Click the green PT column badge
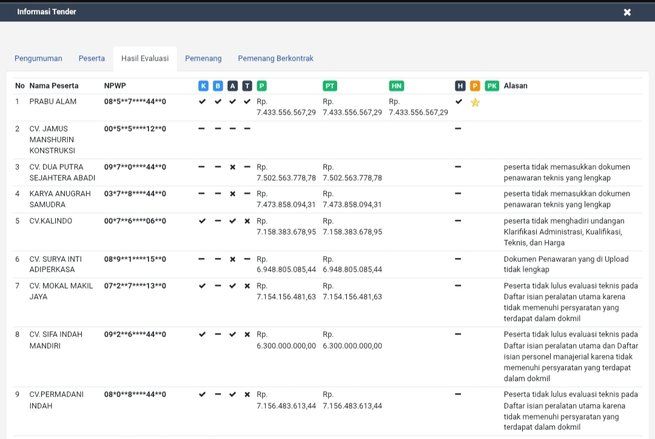This screenshot has width=655, height=439. (x=330, y=86)
